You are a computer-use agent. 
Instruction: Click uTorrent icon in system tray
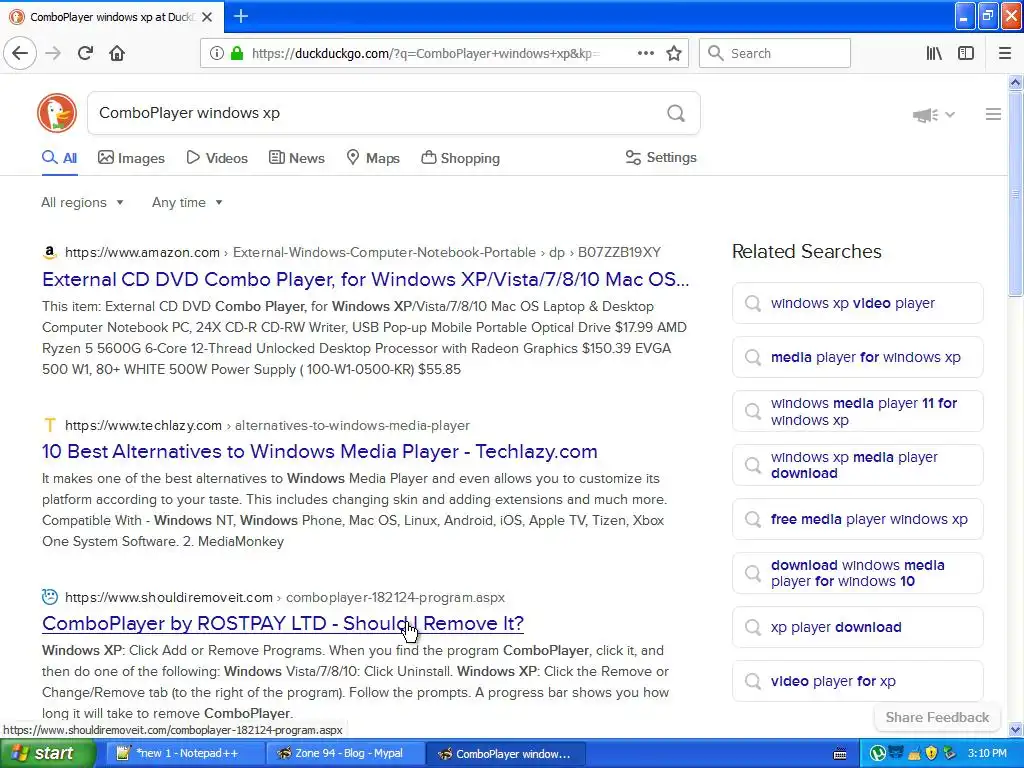pyautogui.click(x=878, y=753)
